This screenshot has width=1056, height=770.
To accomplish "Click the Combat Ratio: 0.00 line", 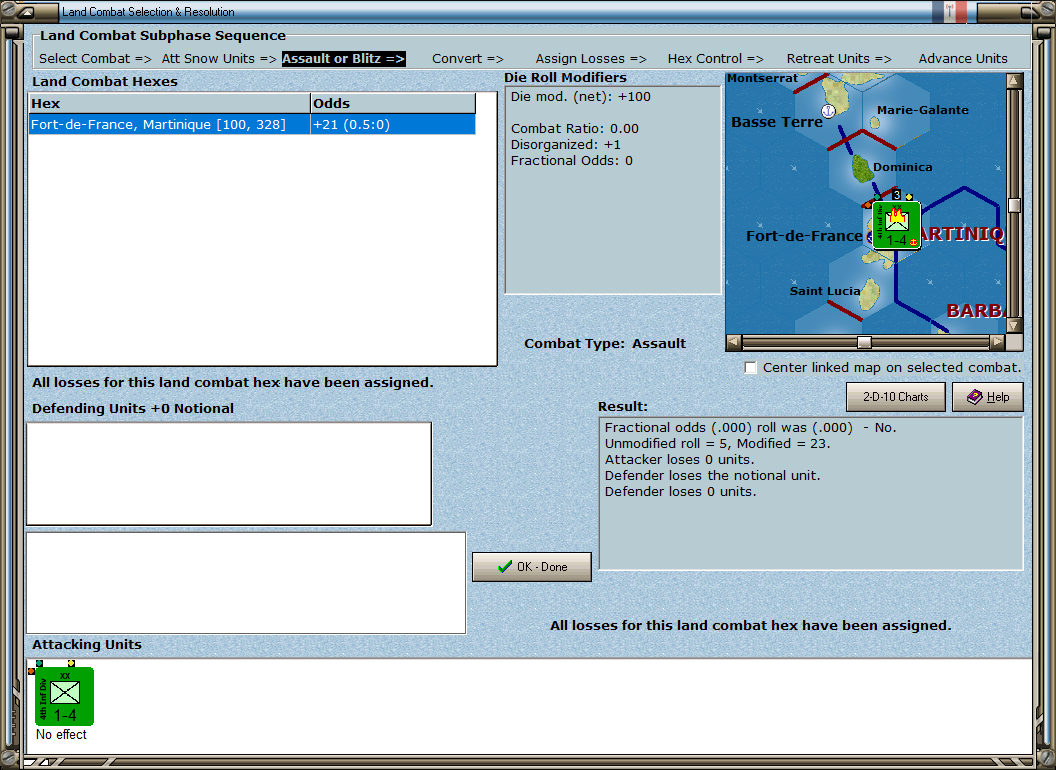I will [x=574, y=129].
